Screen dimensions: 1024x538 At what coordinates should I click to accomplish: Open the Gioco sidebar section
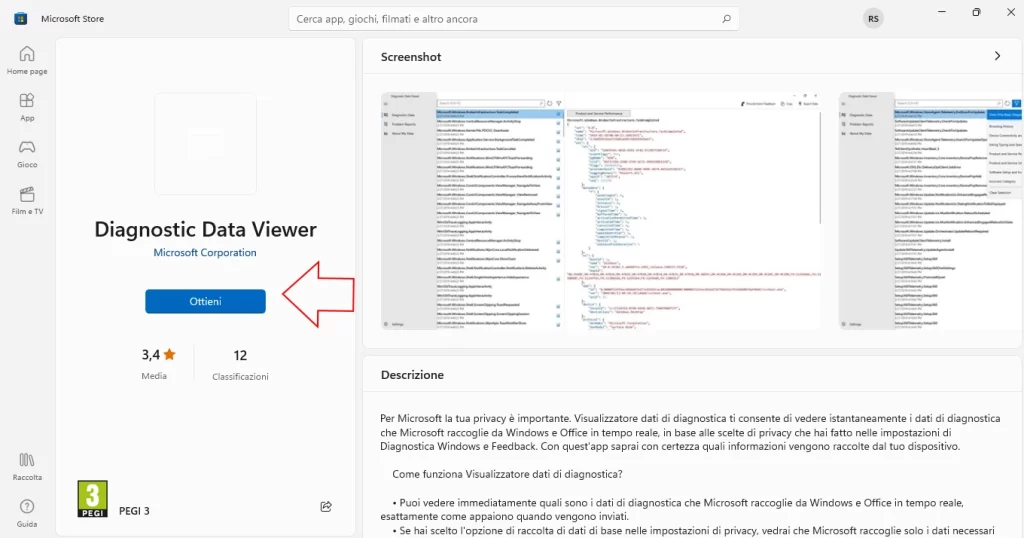point(27,154)
